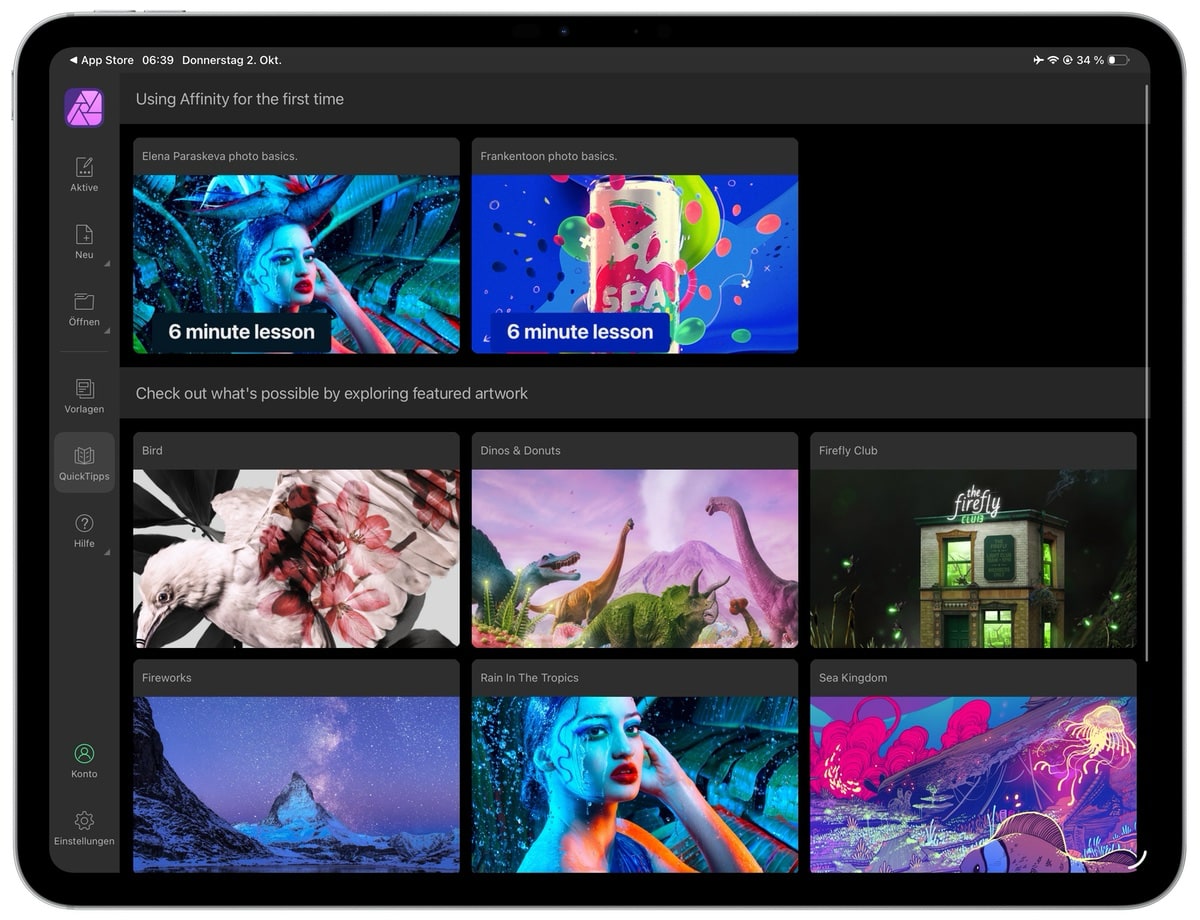
Task: Open the Aktive documents icon
Action: click(x=84, y=167)
